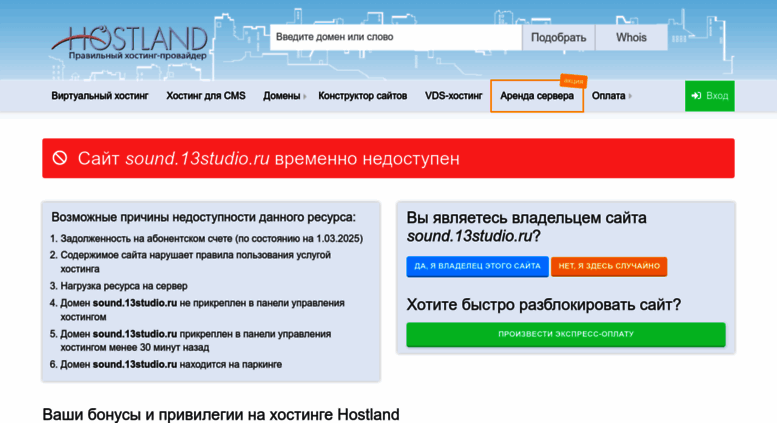
Task: Click Да, я владелец этого сайта button
Action: click(477, 266)
